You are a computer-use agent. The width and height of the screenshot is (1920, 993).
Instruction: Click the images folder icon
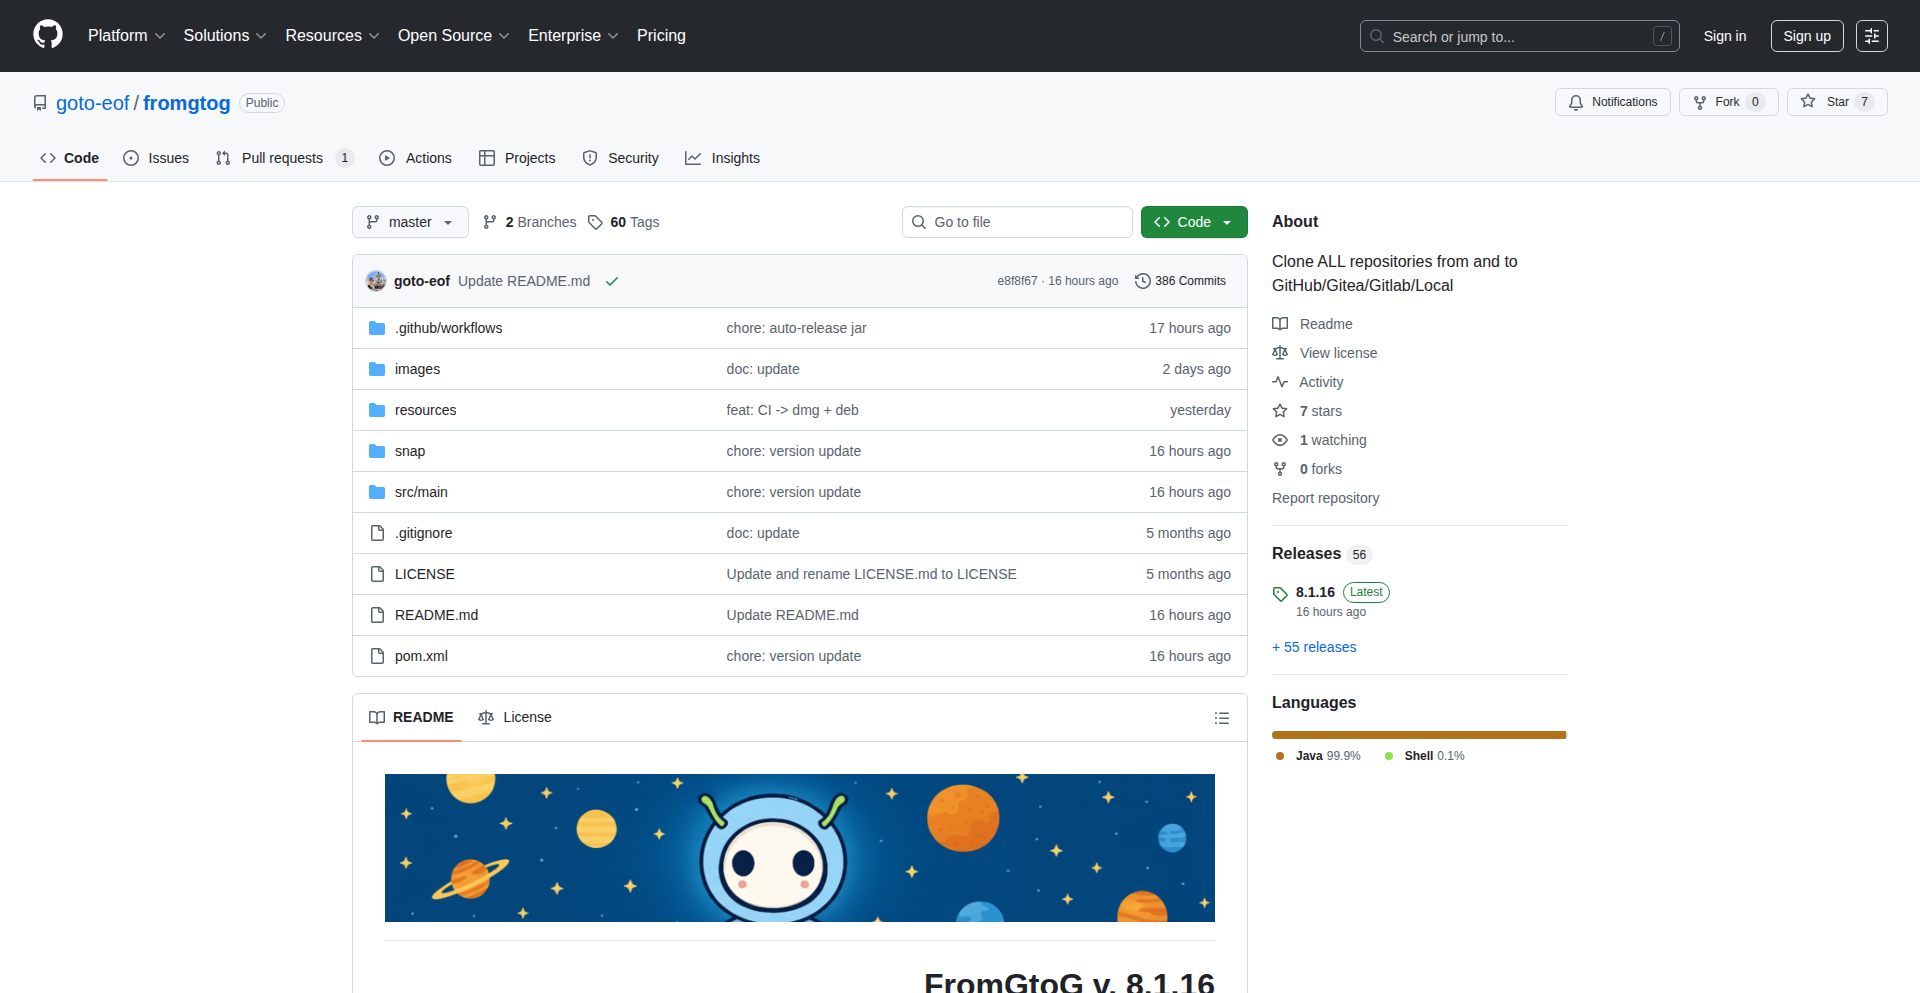point(377,369)
